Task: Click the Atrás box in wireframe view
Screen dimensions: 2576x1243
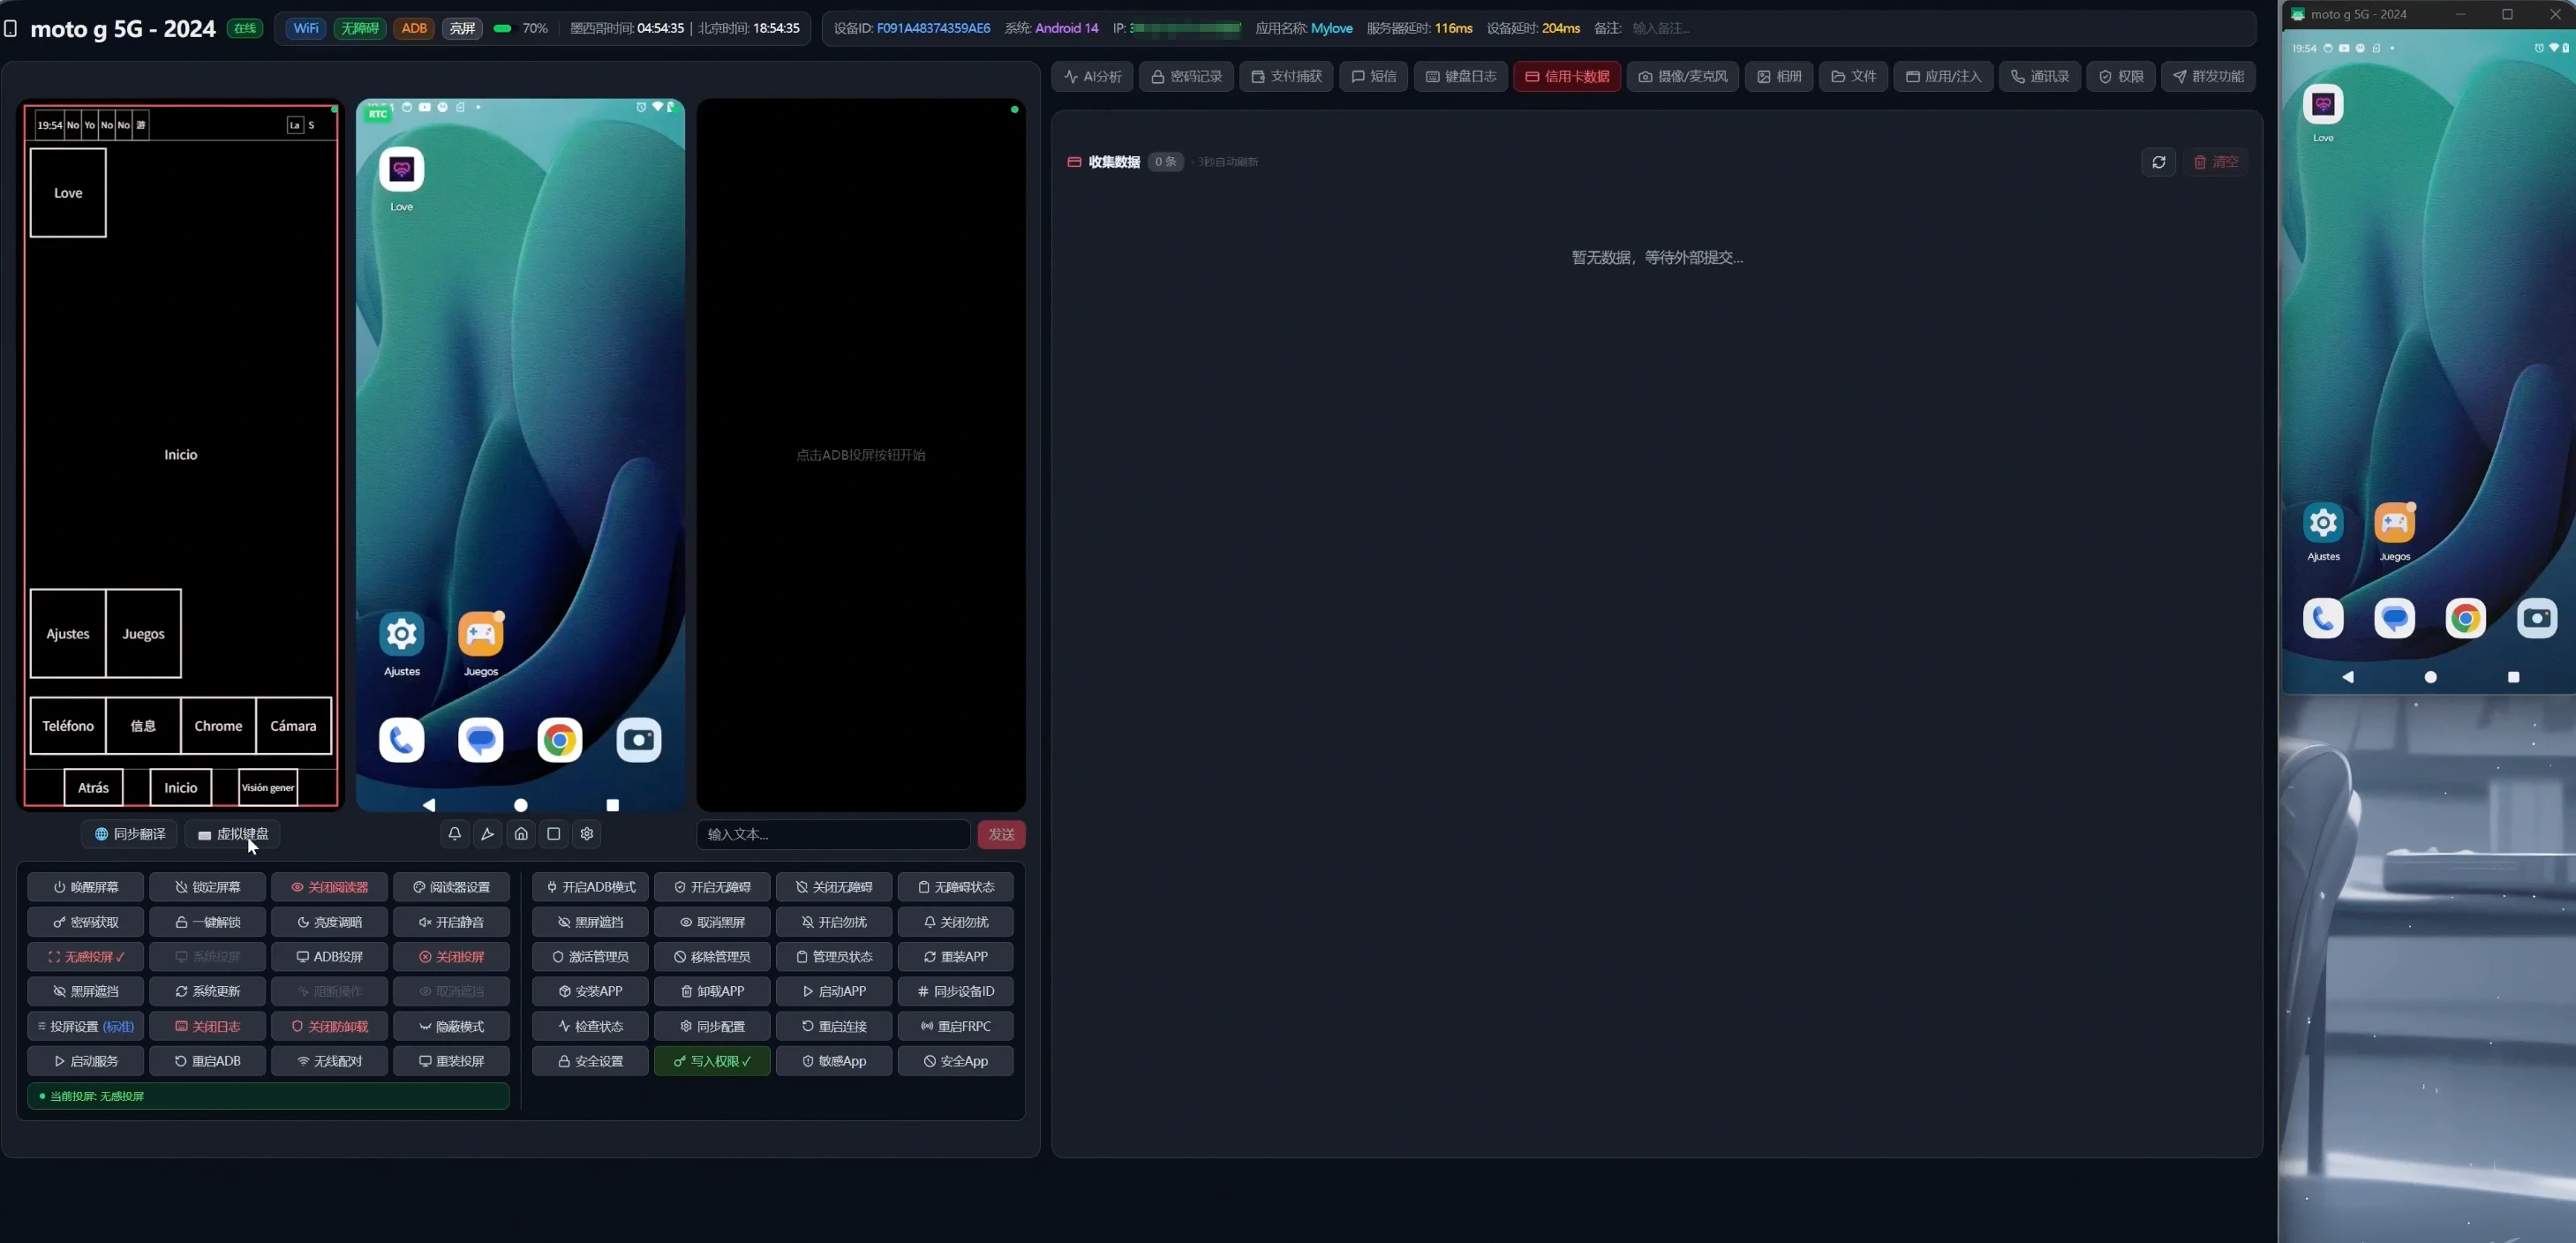Action: (94, 788)
